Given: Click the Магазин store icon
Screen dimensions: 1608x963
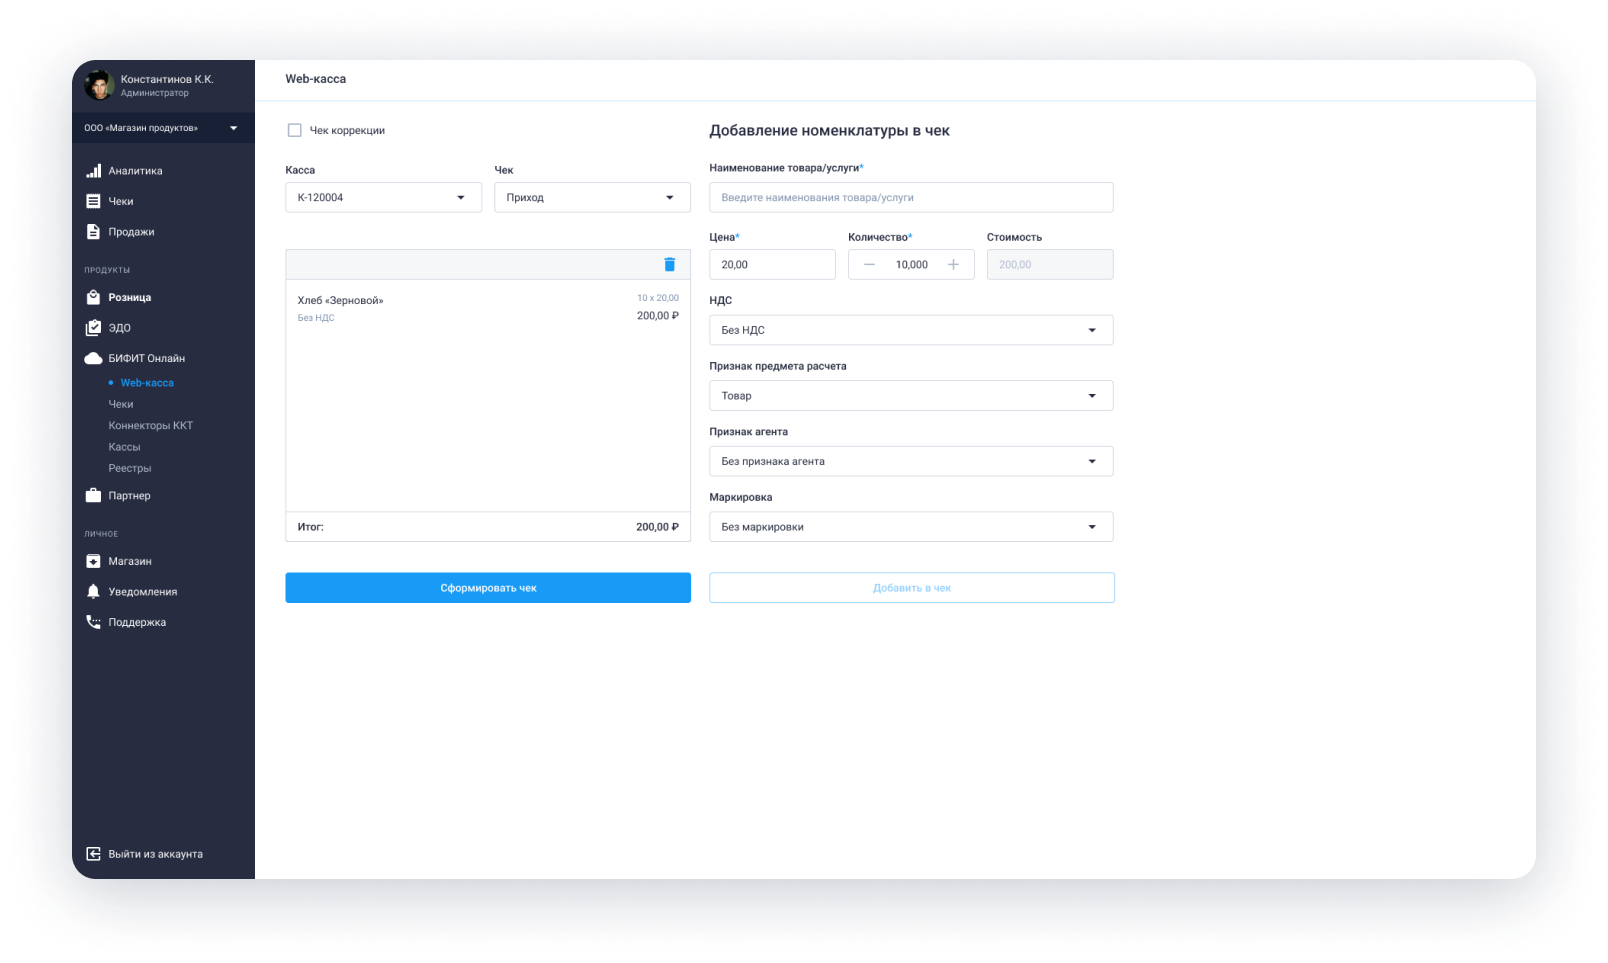Looking at the screenshot, I should pos(93,561).
